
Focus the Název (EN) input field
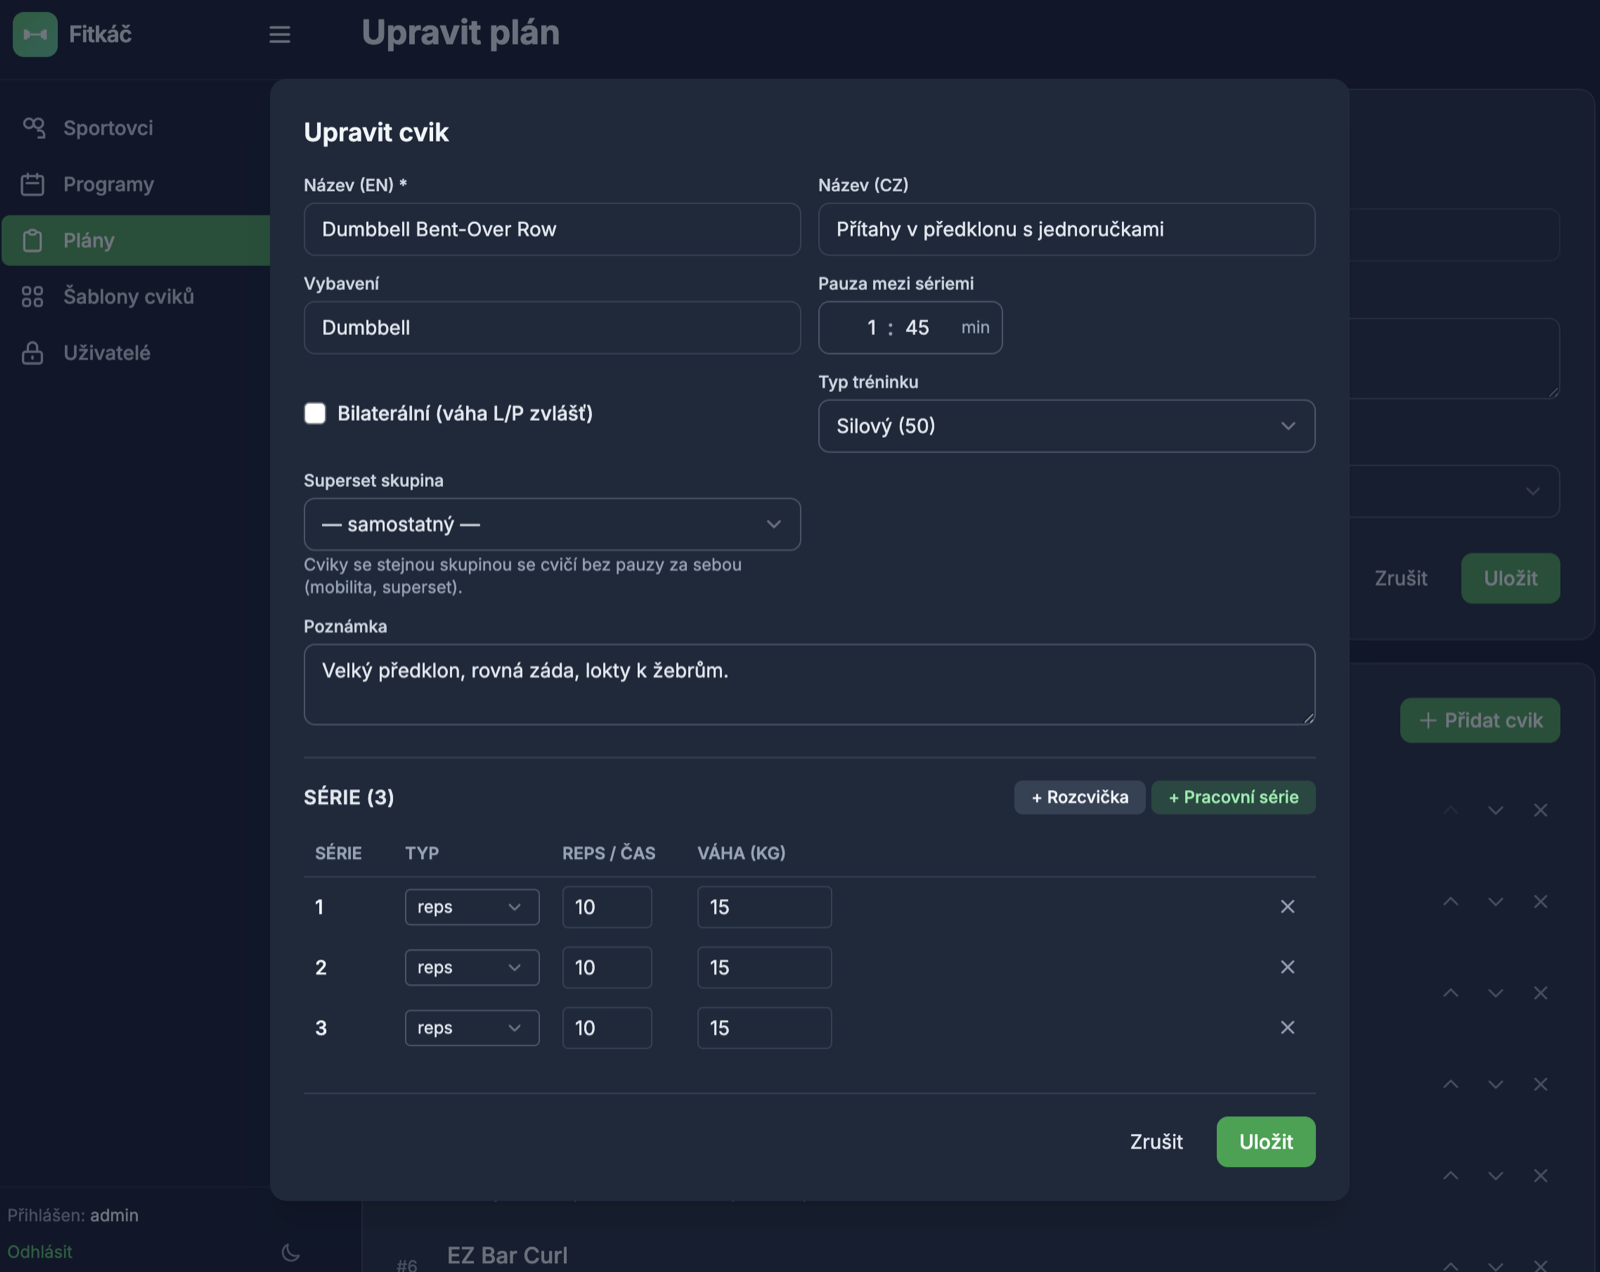coord(552,229)
